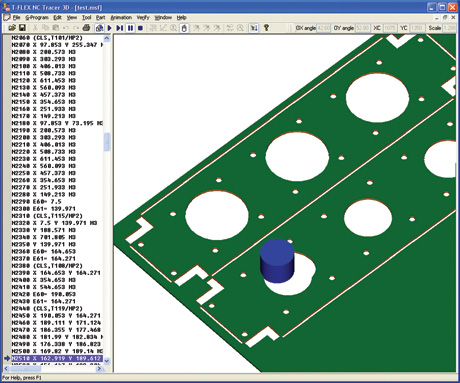Viewport: 460px width, 383px height.
Task: Select line N2060 (CLS,T101/MP2)
Action: 47,38
